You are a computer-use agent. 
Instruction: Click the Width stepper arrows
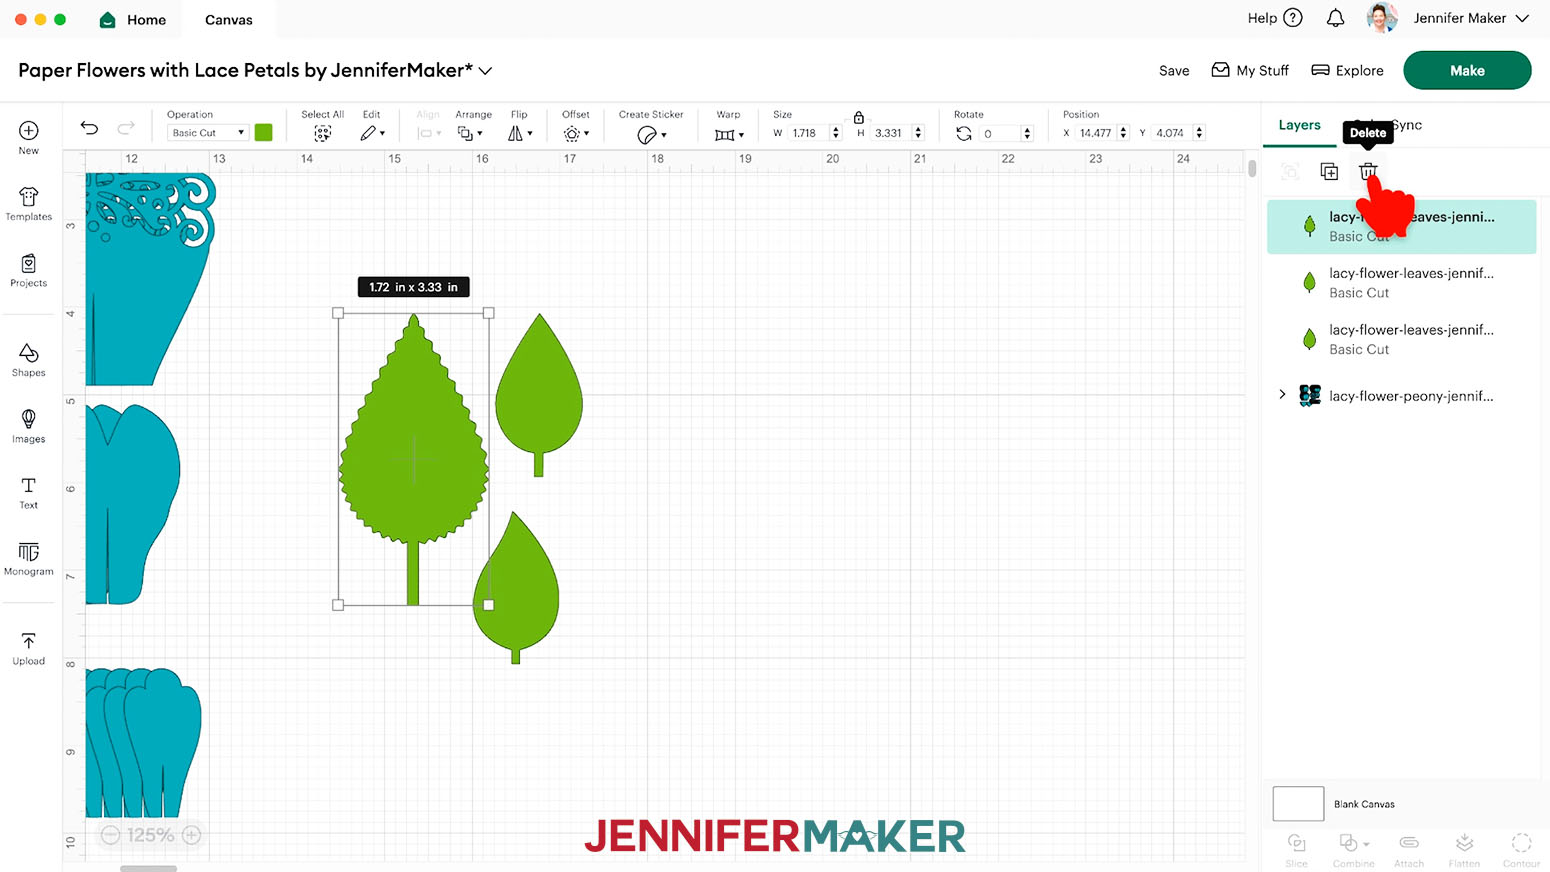836,133
